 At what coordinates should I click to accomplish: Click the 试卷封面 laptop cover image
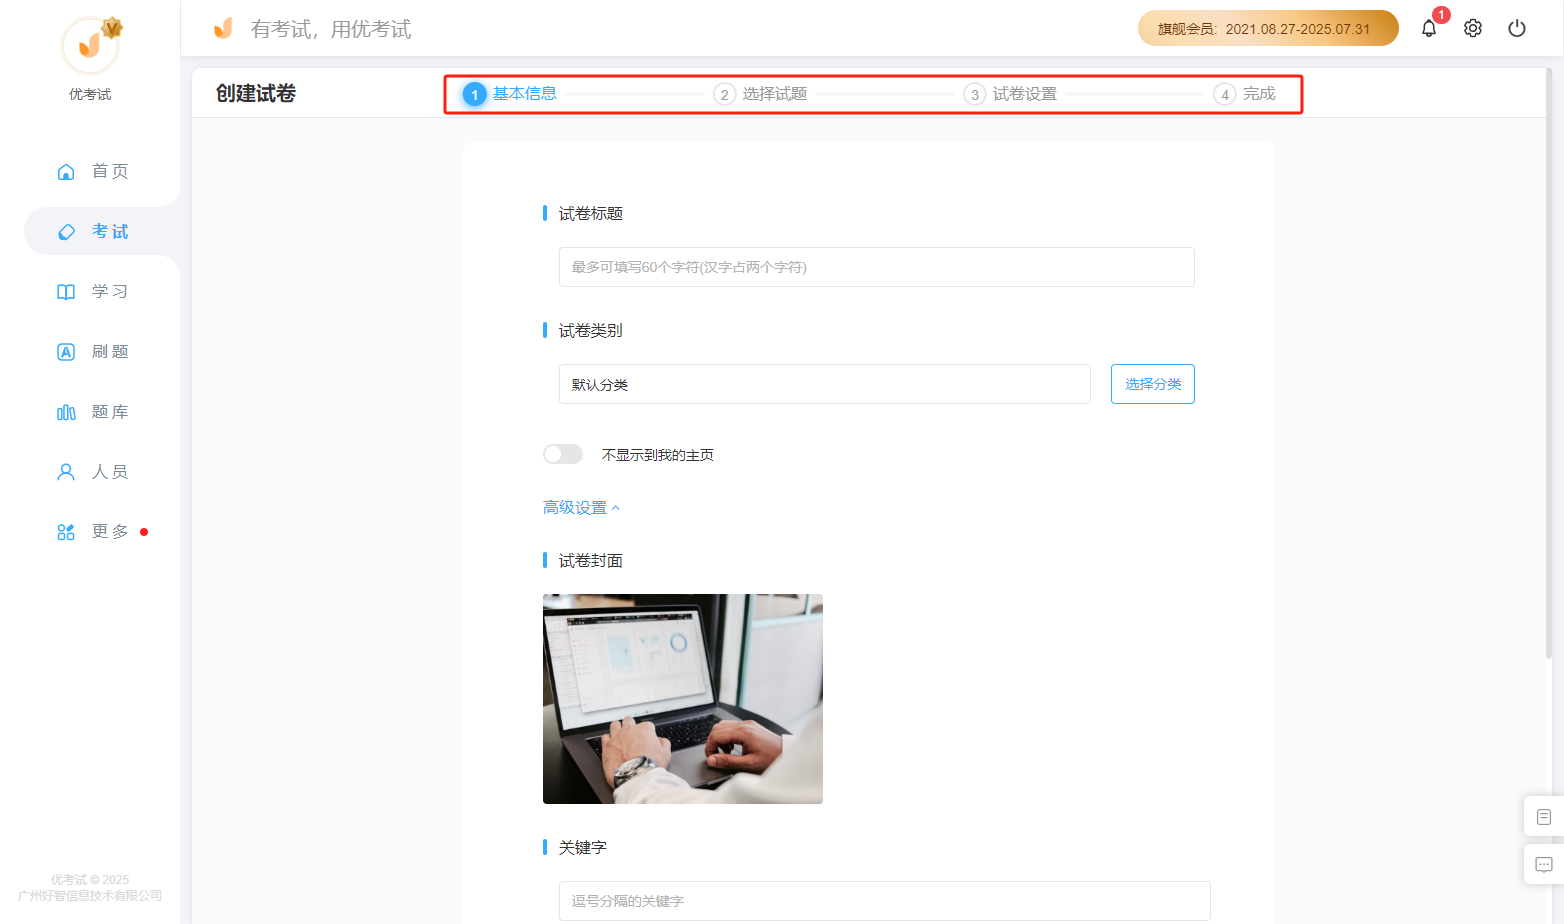pyautogui.click(x=683, y=699)
